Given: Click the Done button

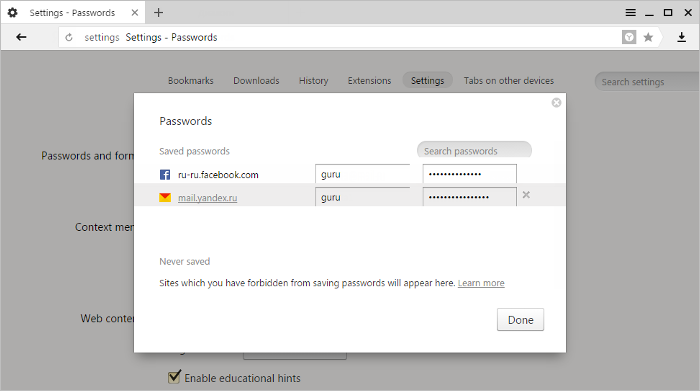Looking at the screenshot, I should pos(521,320).
